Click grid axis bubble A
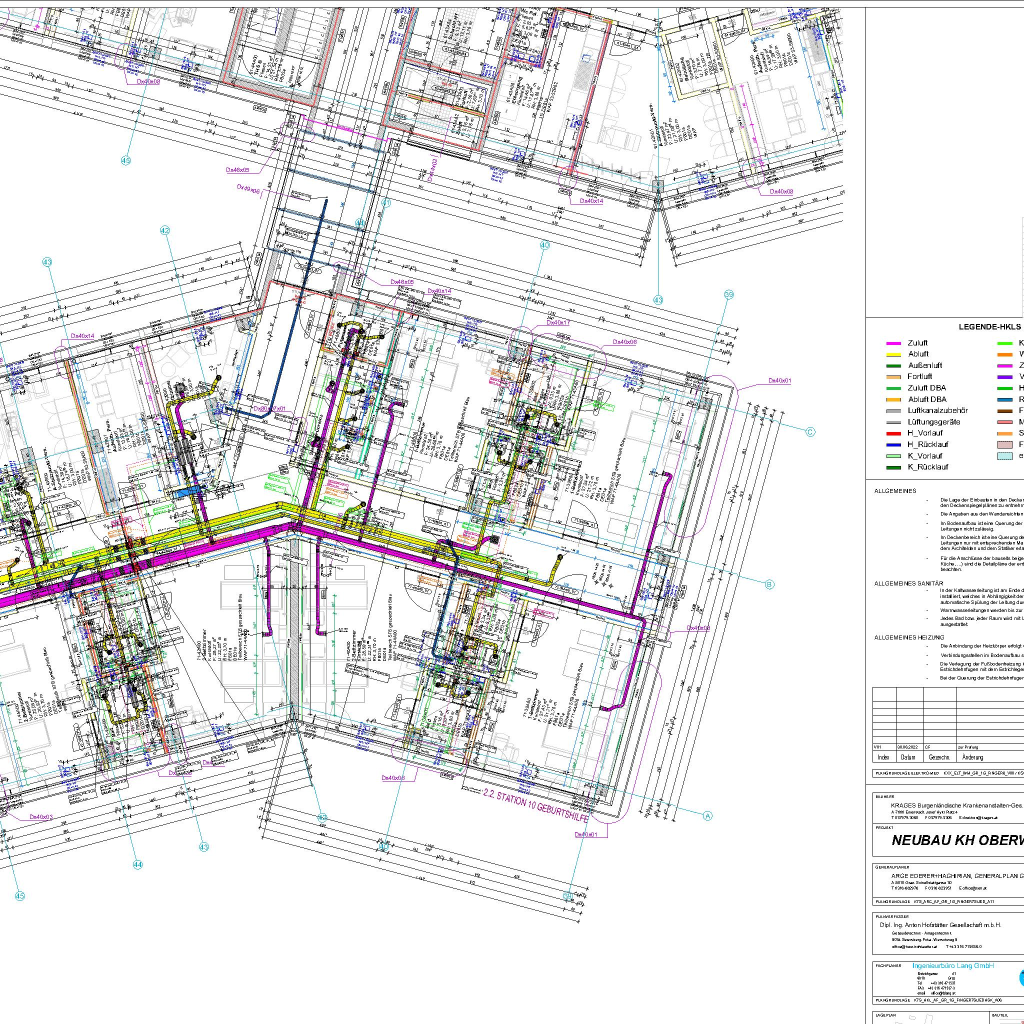 point(708,816)
